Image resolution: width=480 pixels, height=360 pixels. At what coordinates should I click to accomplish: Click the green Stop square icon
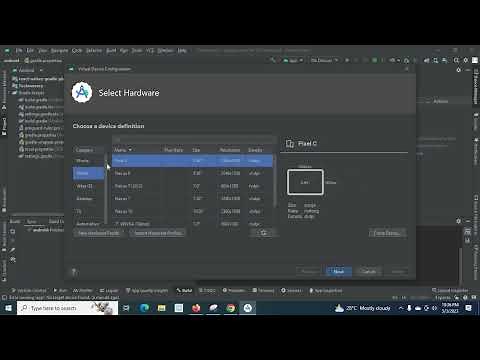click(x=375, y=60)
